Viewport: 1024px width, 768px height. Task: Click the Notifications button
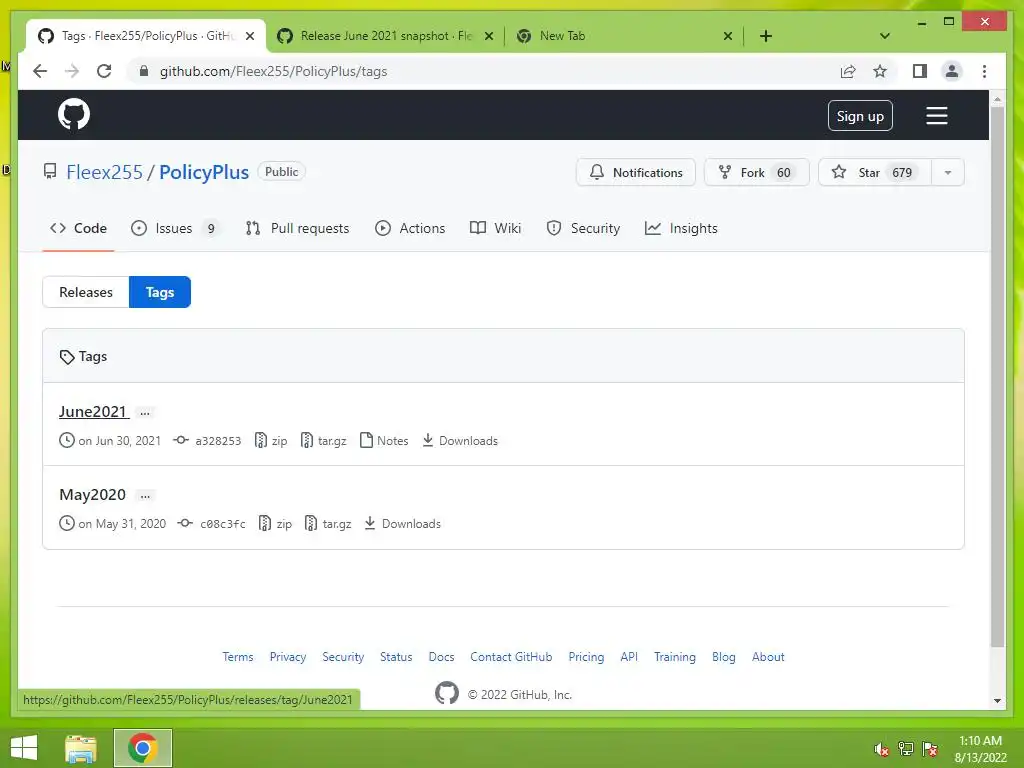(x=635, y=172)
